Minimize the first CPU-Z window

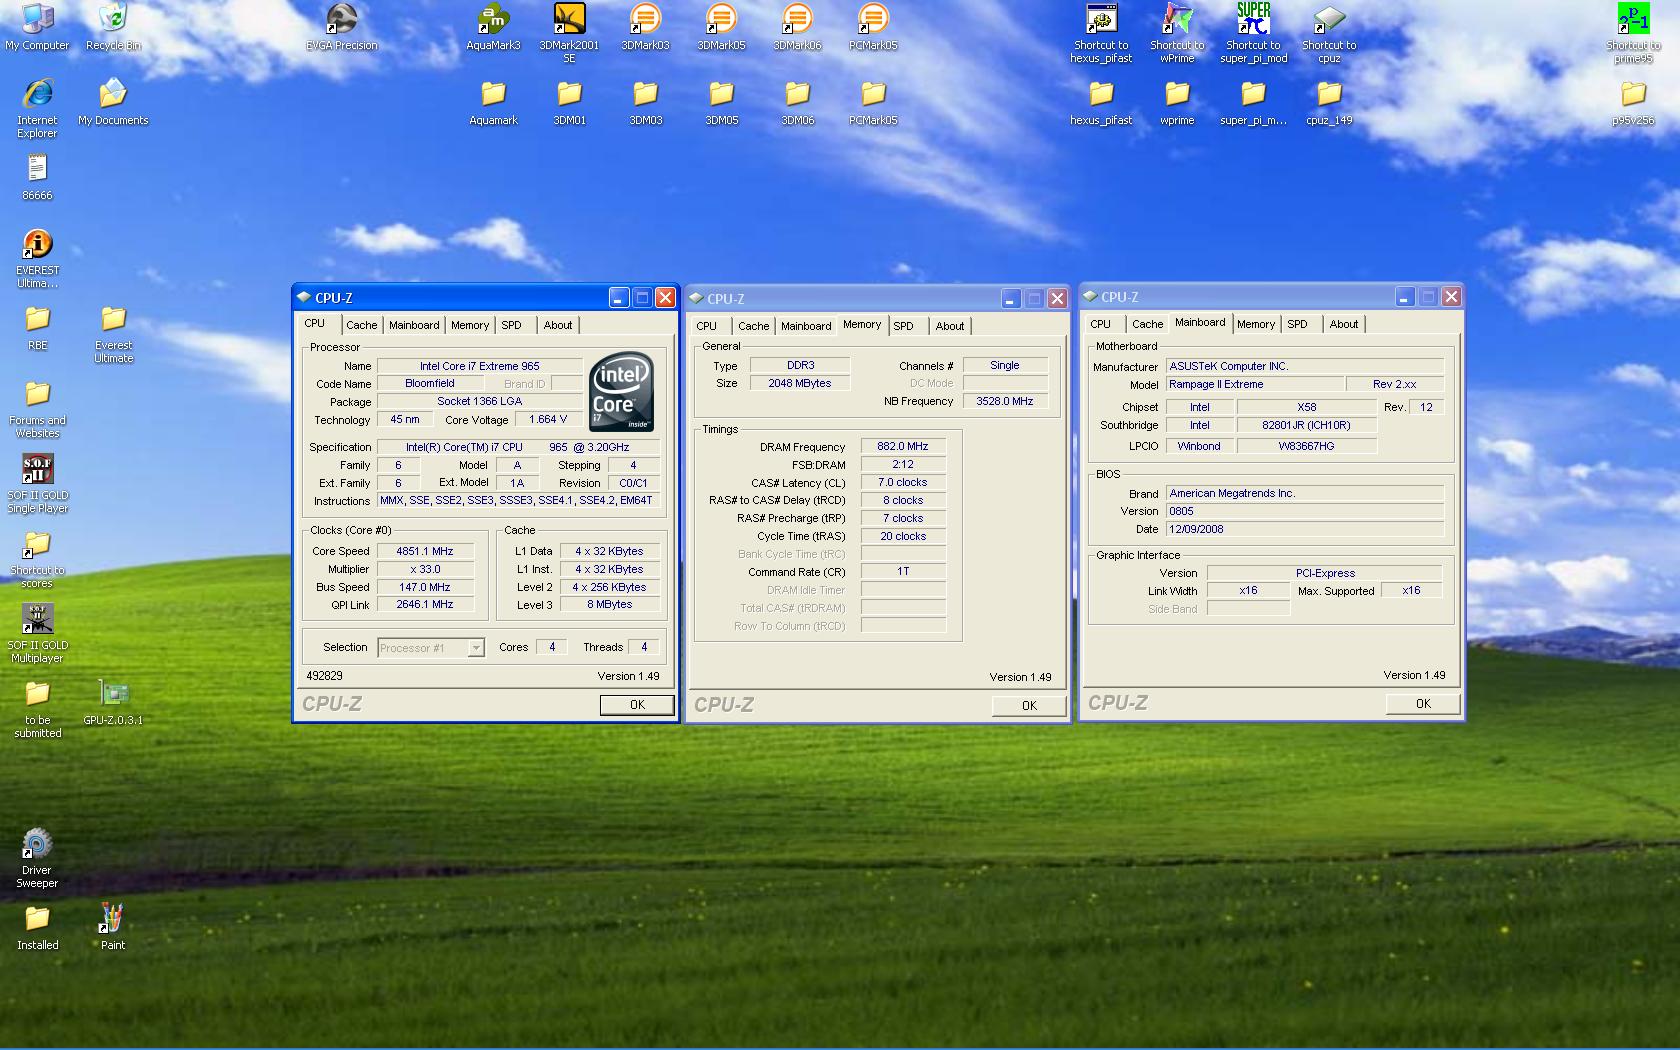tap(619, 298)
